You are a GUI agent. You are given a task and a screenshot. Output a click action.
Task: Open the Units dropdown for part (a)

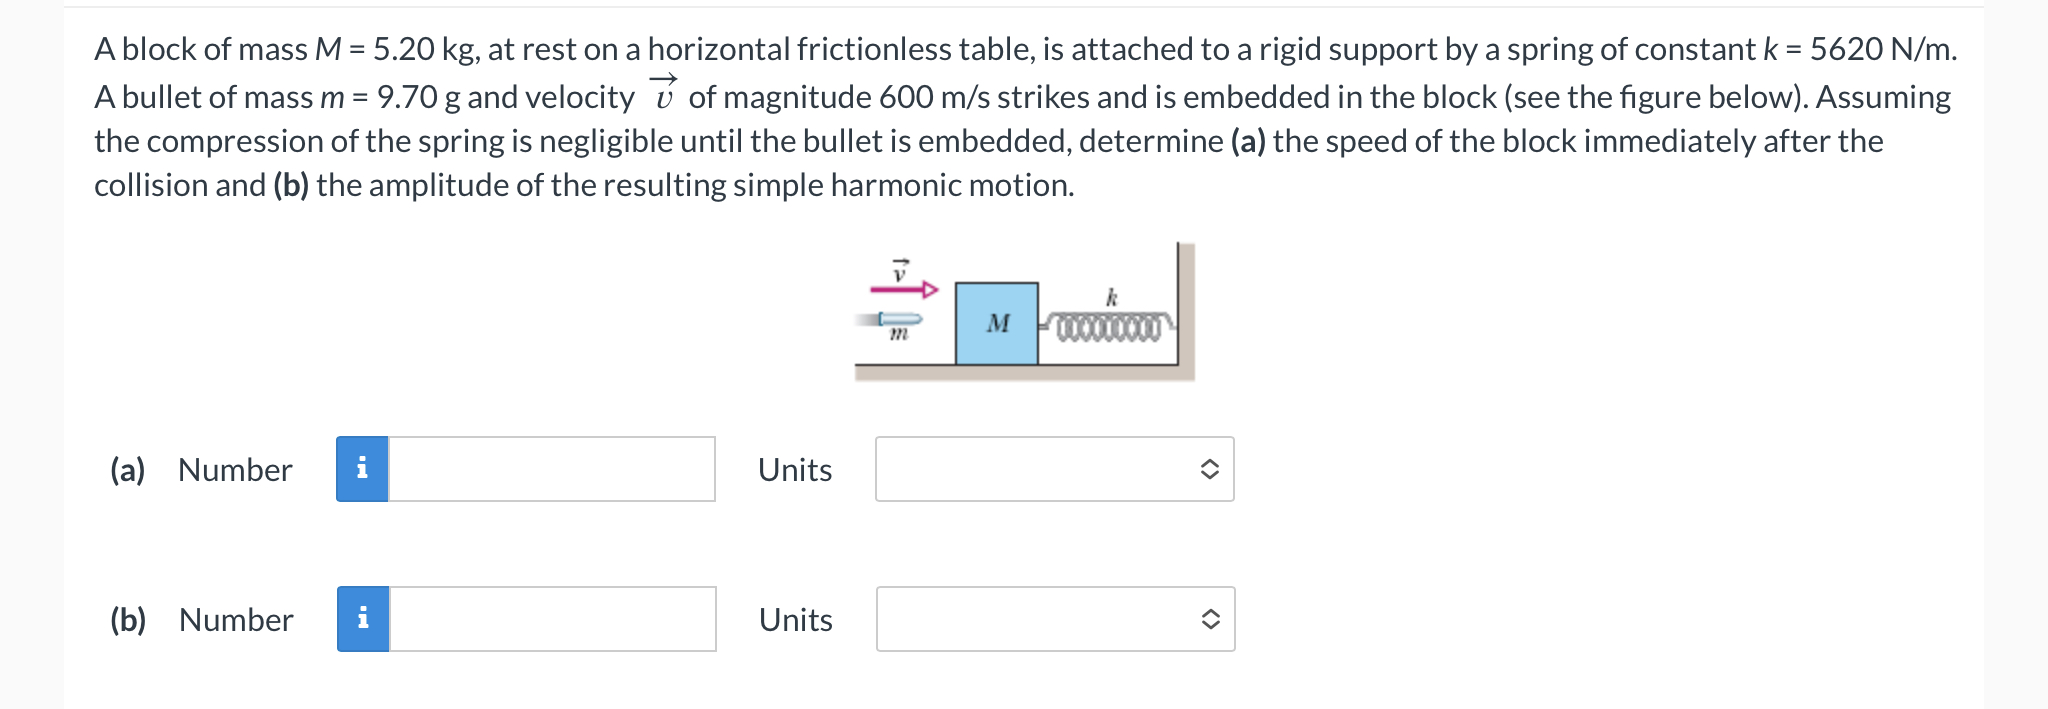[x=1055, y=468]
